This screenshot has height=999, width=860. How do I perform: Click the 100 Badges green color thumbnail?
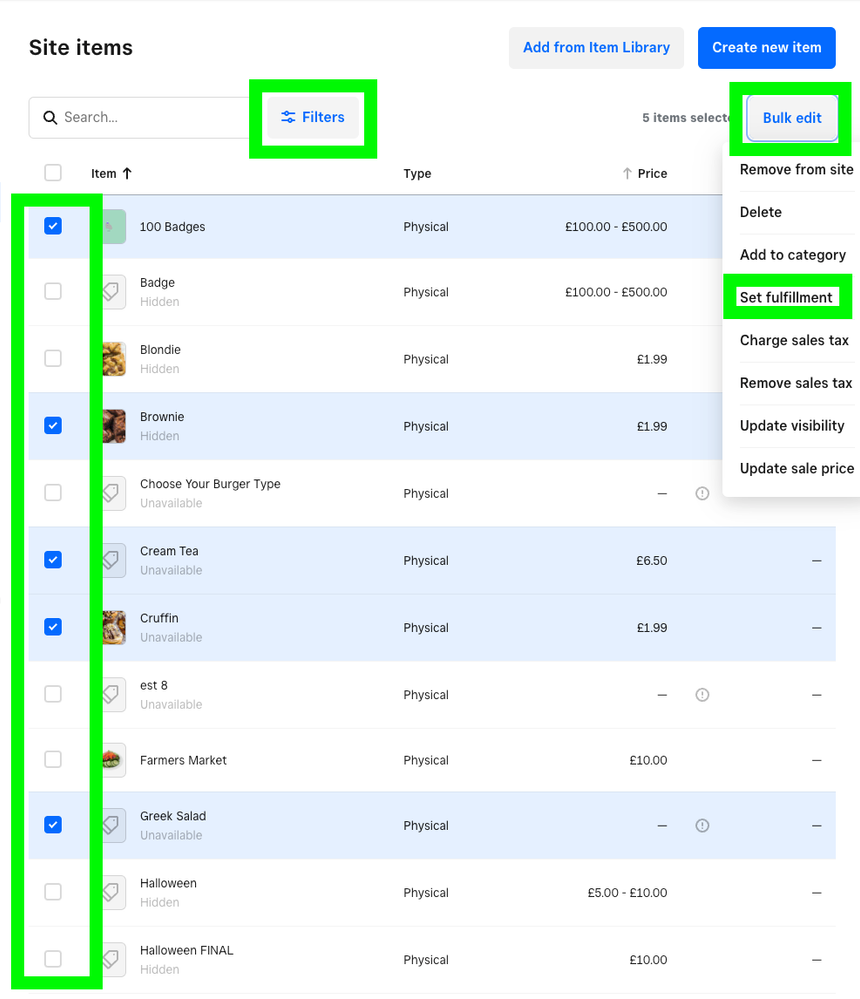[x=113, y=226]
